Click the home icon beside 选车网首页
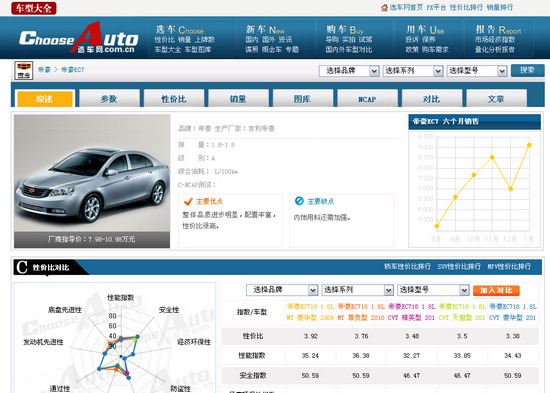Image resolution: width=550 pixels, height=393 pixels. point(384,7)
